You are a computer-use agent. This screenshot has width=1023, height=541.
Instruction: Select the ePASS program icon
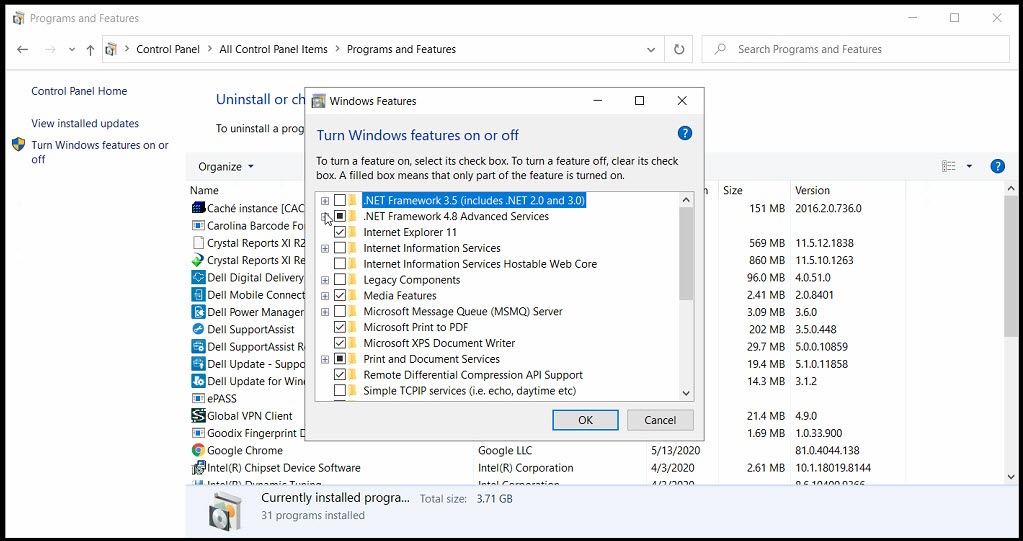coord(198,398)
